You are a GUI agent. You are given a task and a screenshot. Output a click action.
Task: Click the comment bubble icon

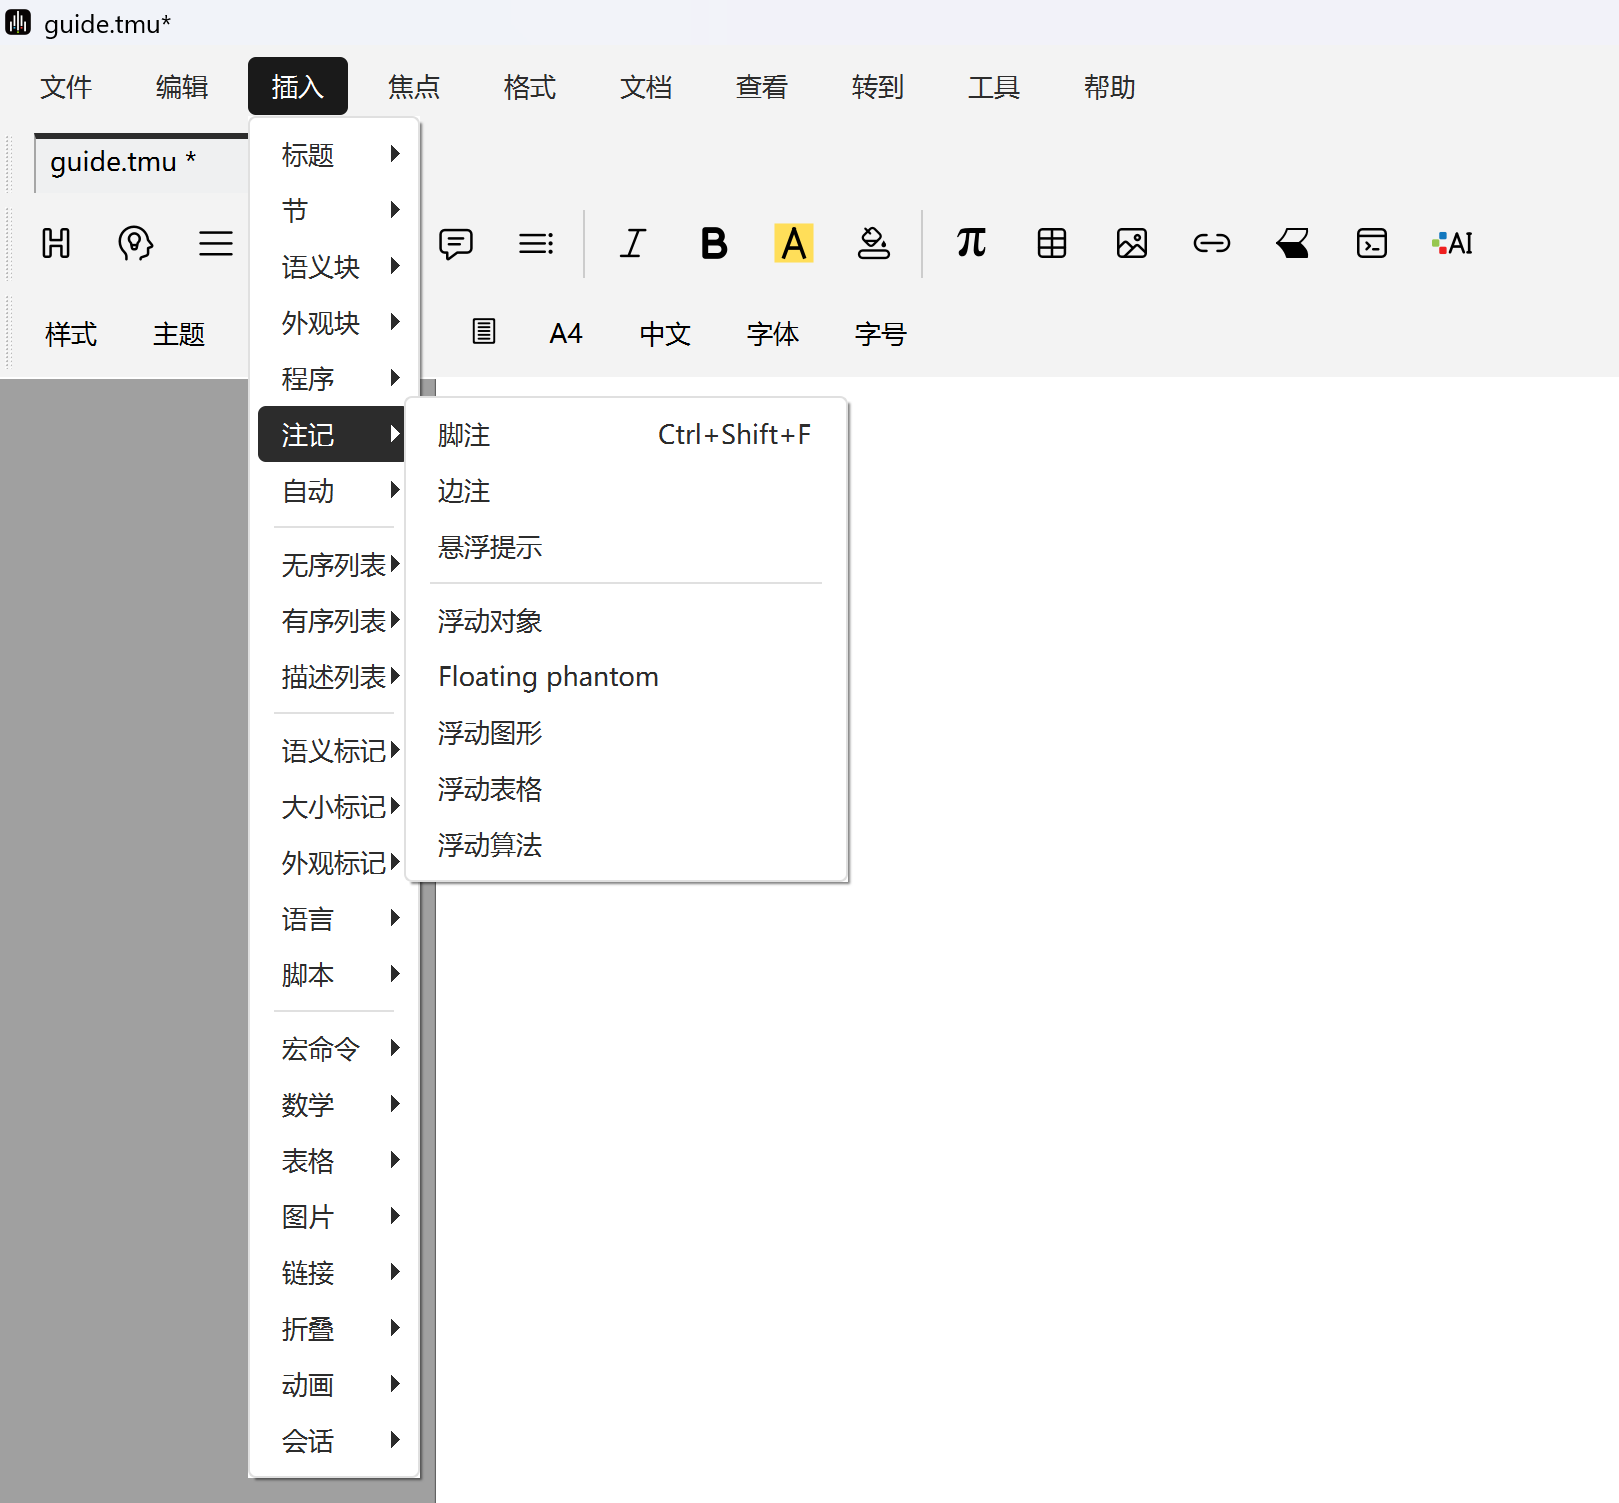click(456, 243)
